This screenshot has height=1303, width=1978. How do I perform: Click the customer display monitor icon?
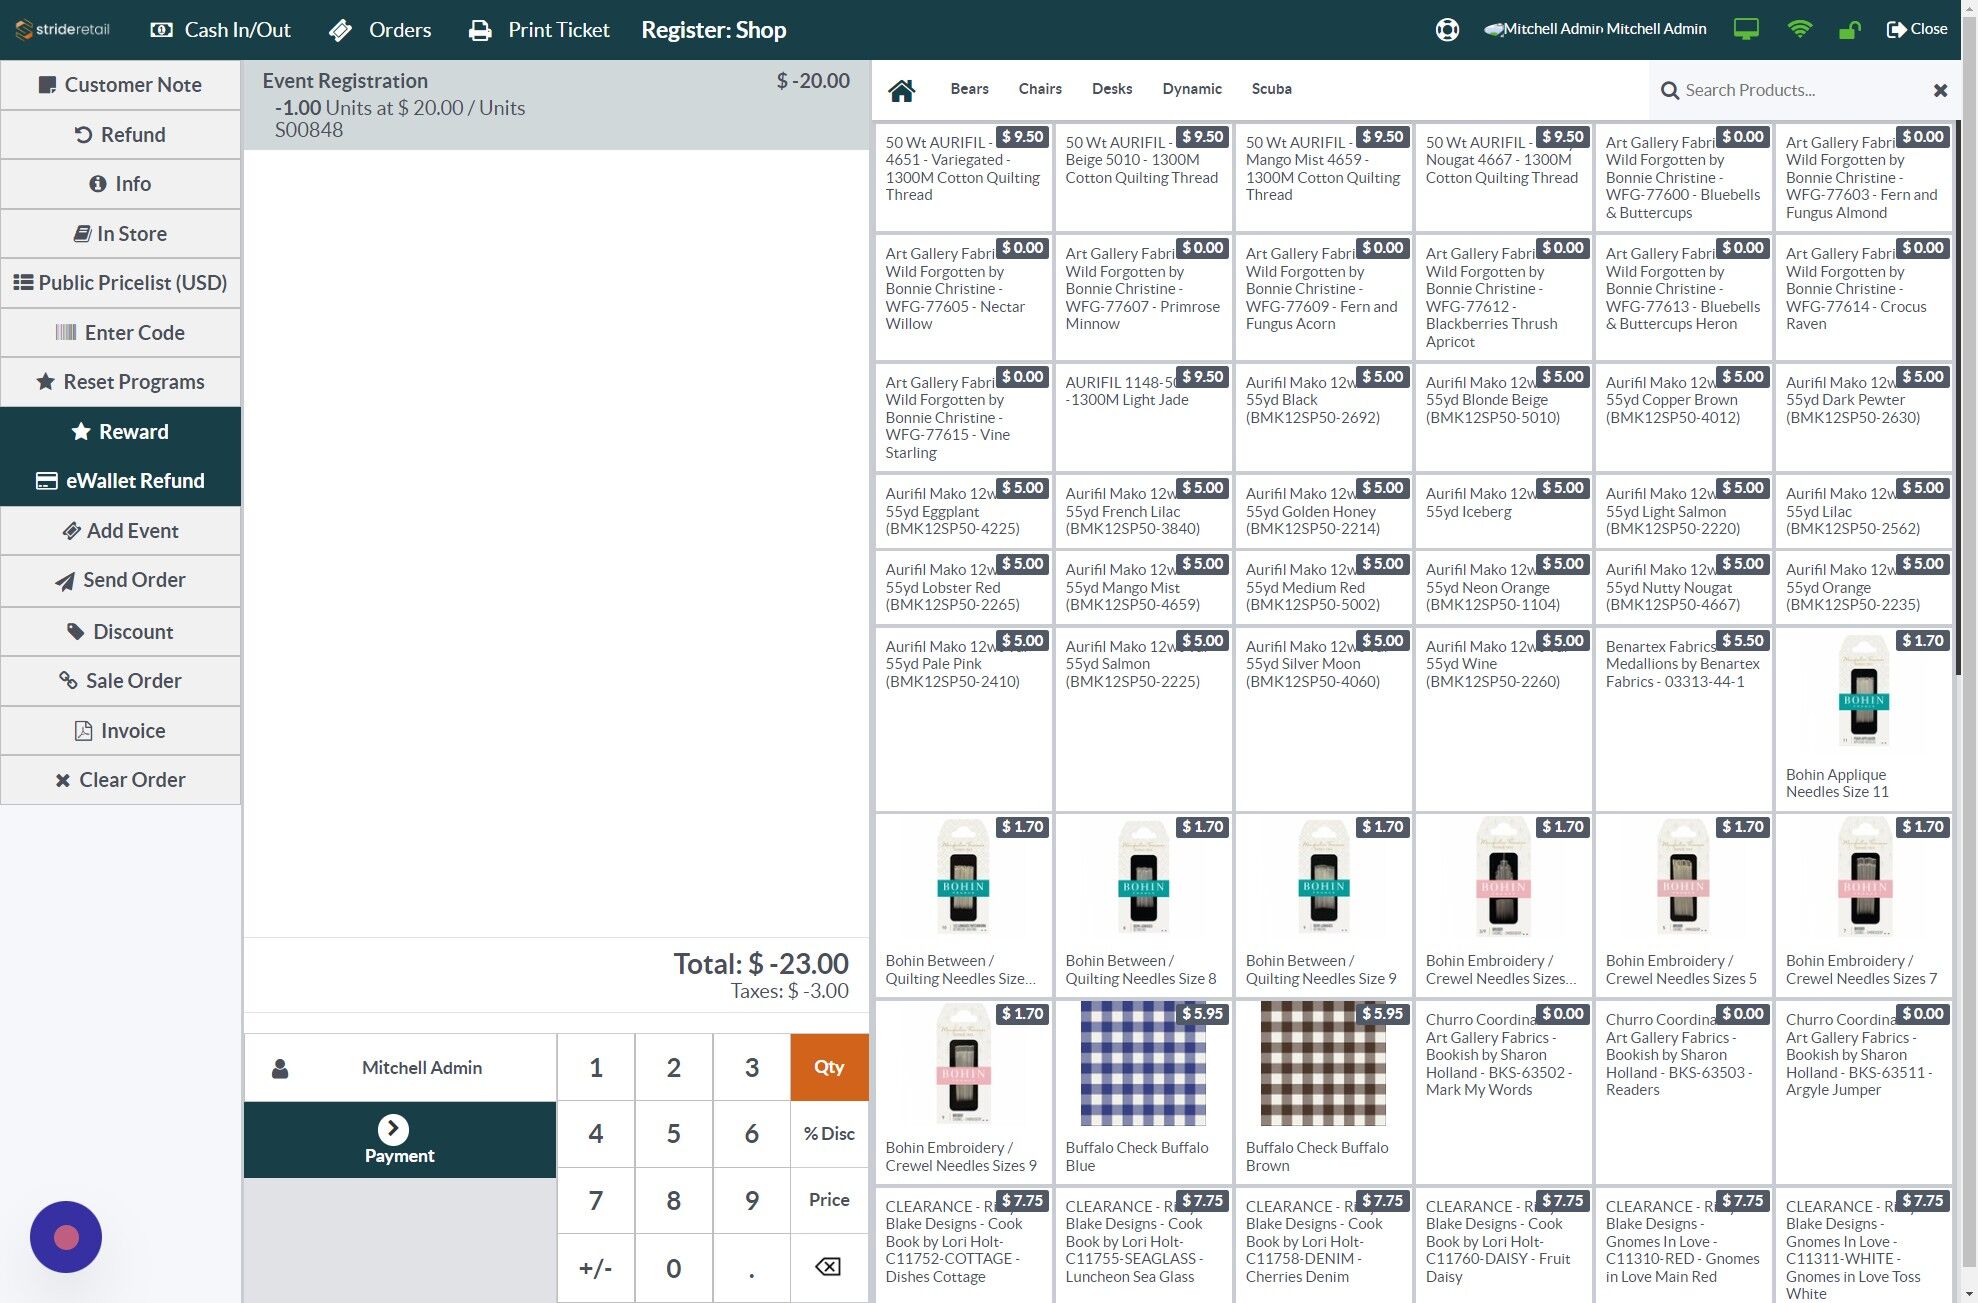point(1746,30)
